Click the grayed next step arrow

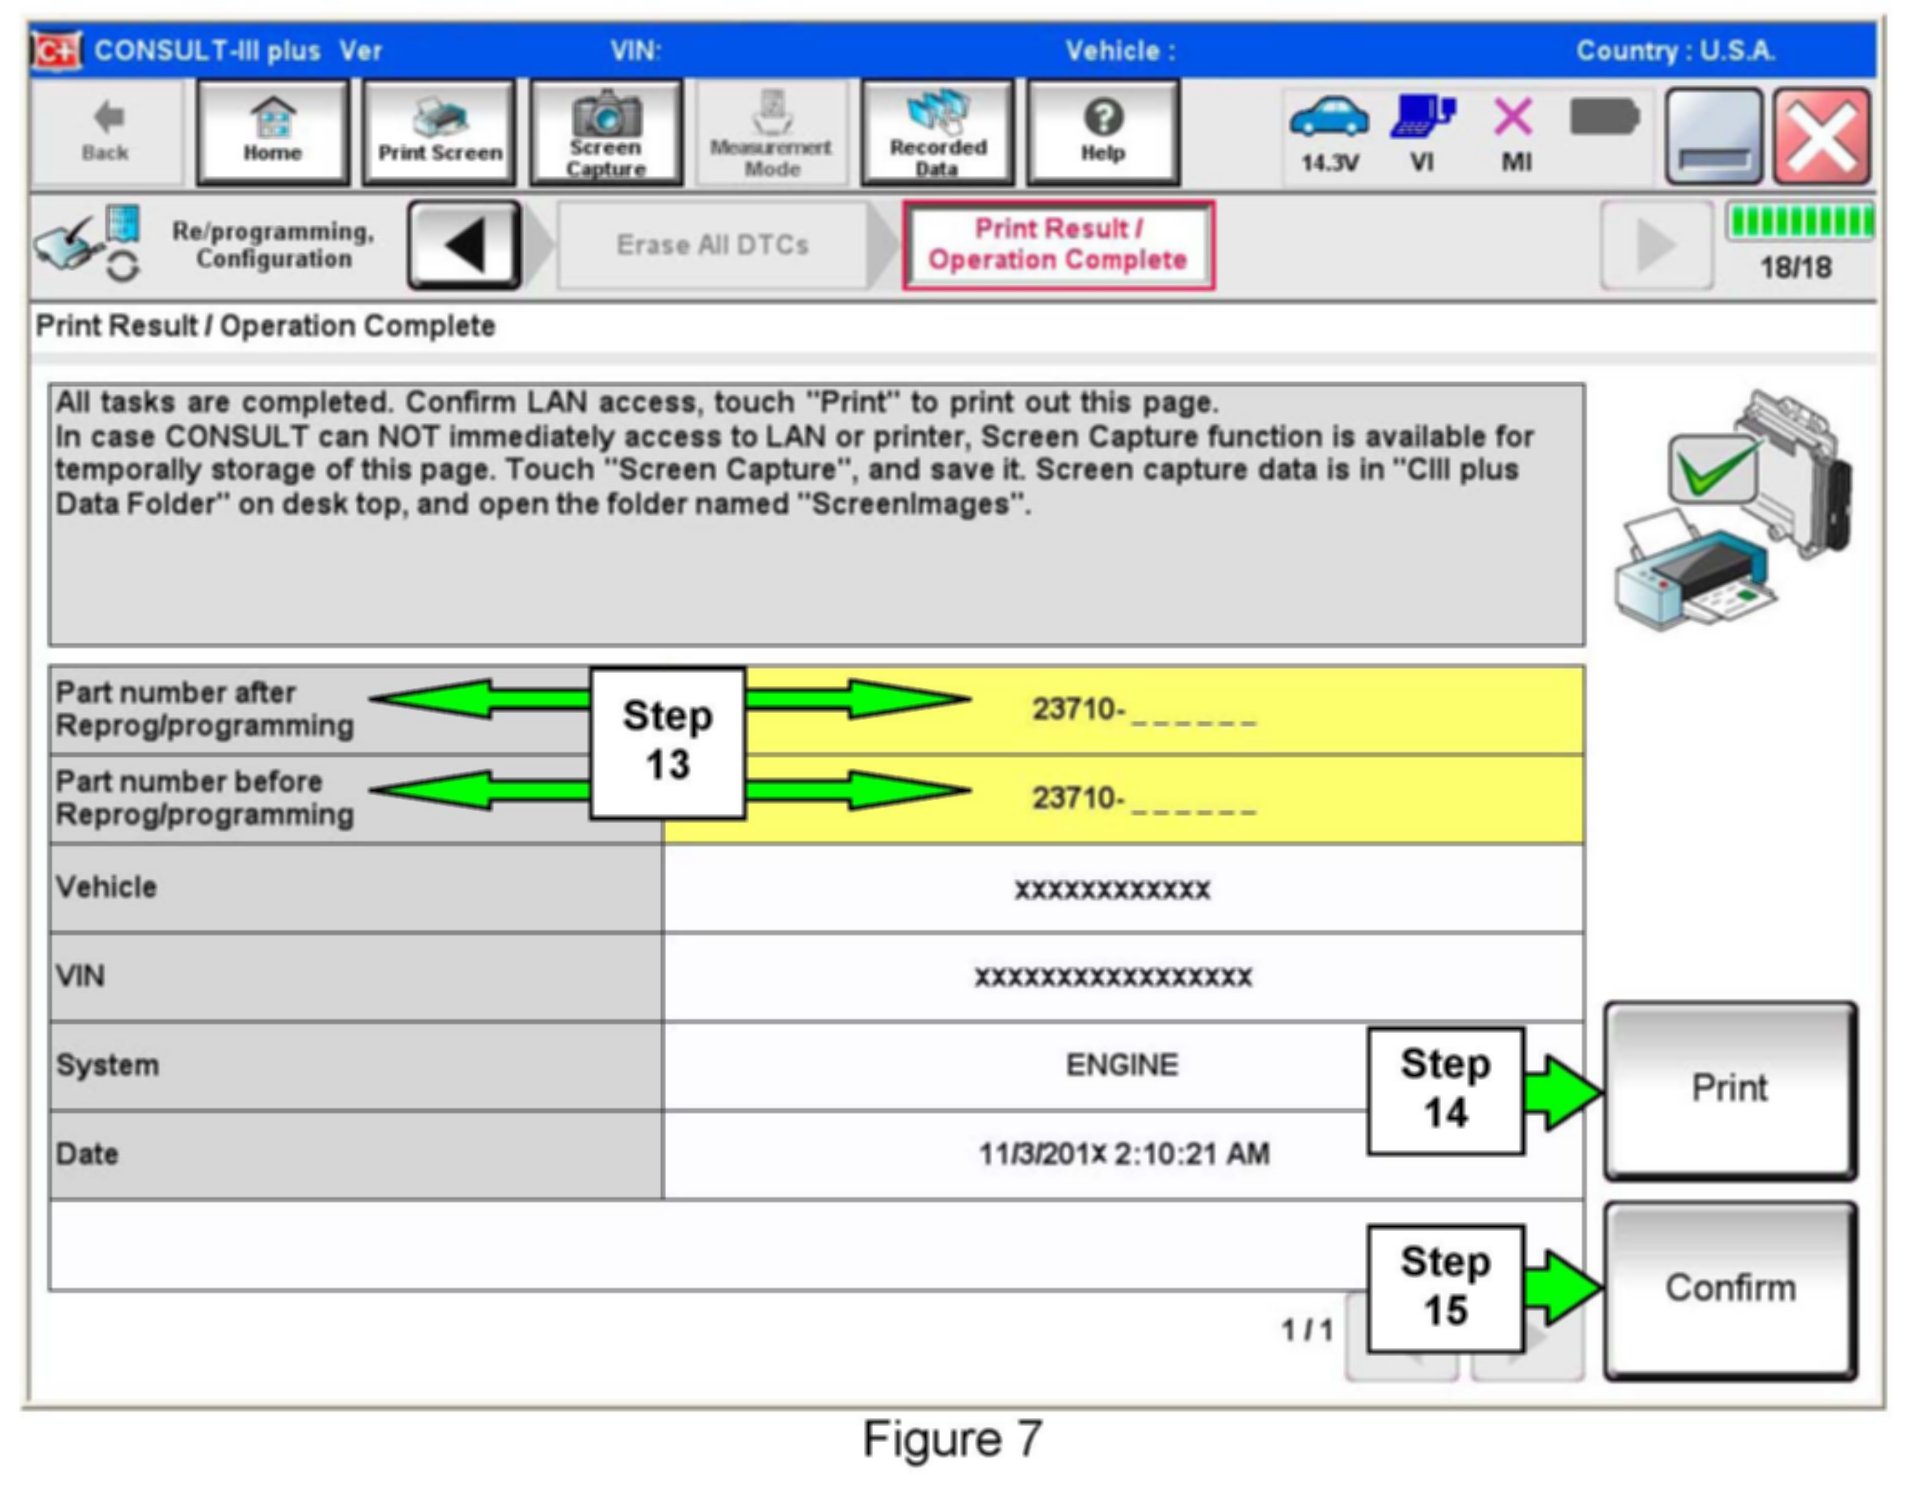pyautogui.click(x=1655, y=245)
